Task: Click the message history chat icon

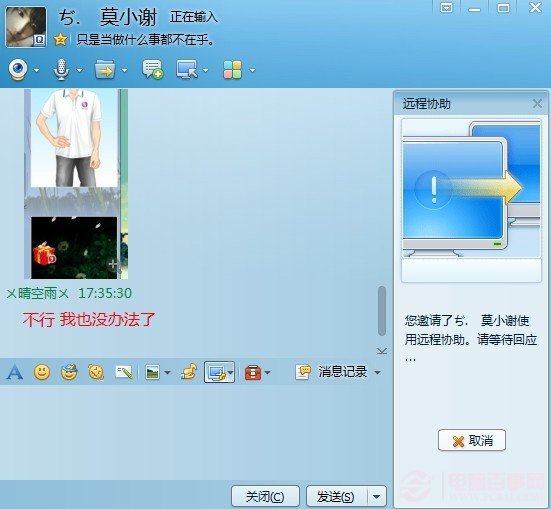Action: click(303, 372)
